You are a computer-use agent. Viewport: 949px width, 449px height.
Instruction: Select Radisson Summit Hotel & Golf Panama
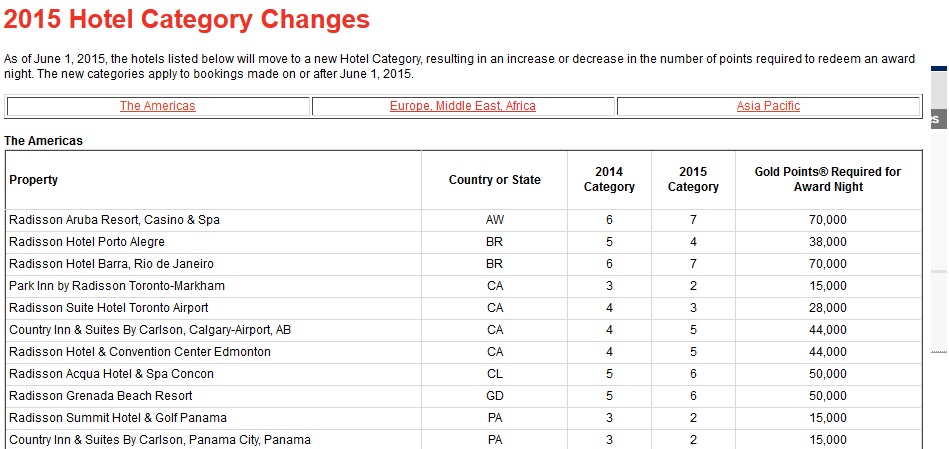(118, 418)
